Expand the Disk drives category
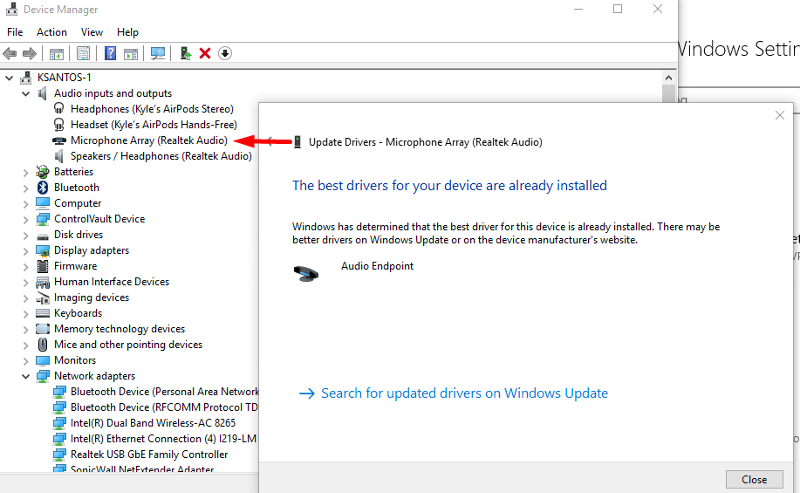This screenshot has height=493, width=800. click(26, 235)
